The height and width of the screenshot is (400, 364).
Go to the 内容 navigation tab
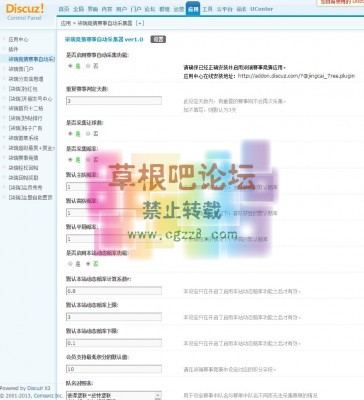pyautogui.click(x=107, y=9)
